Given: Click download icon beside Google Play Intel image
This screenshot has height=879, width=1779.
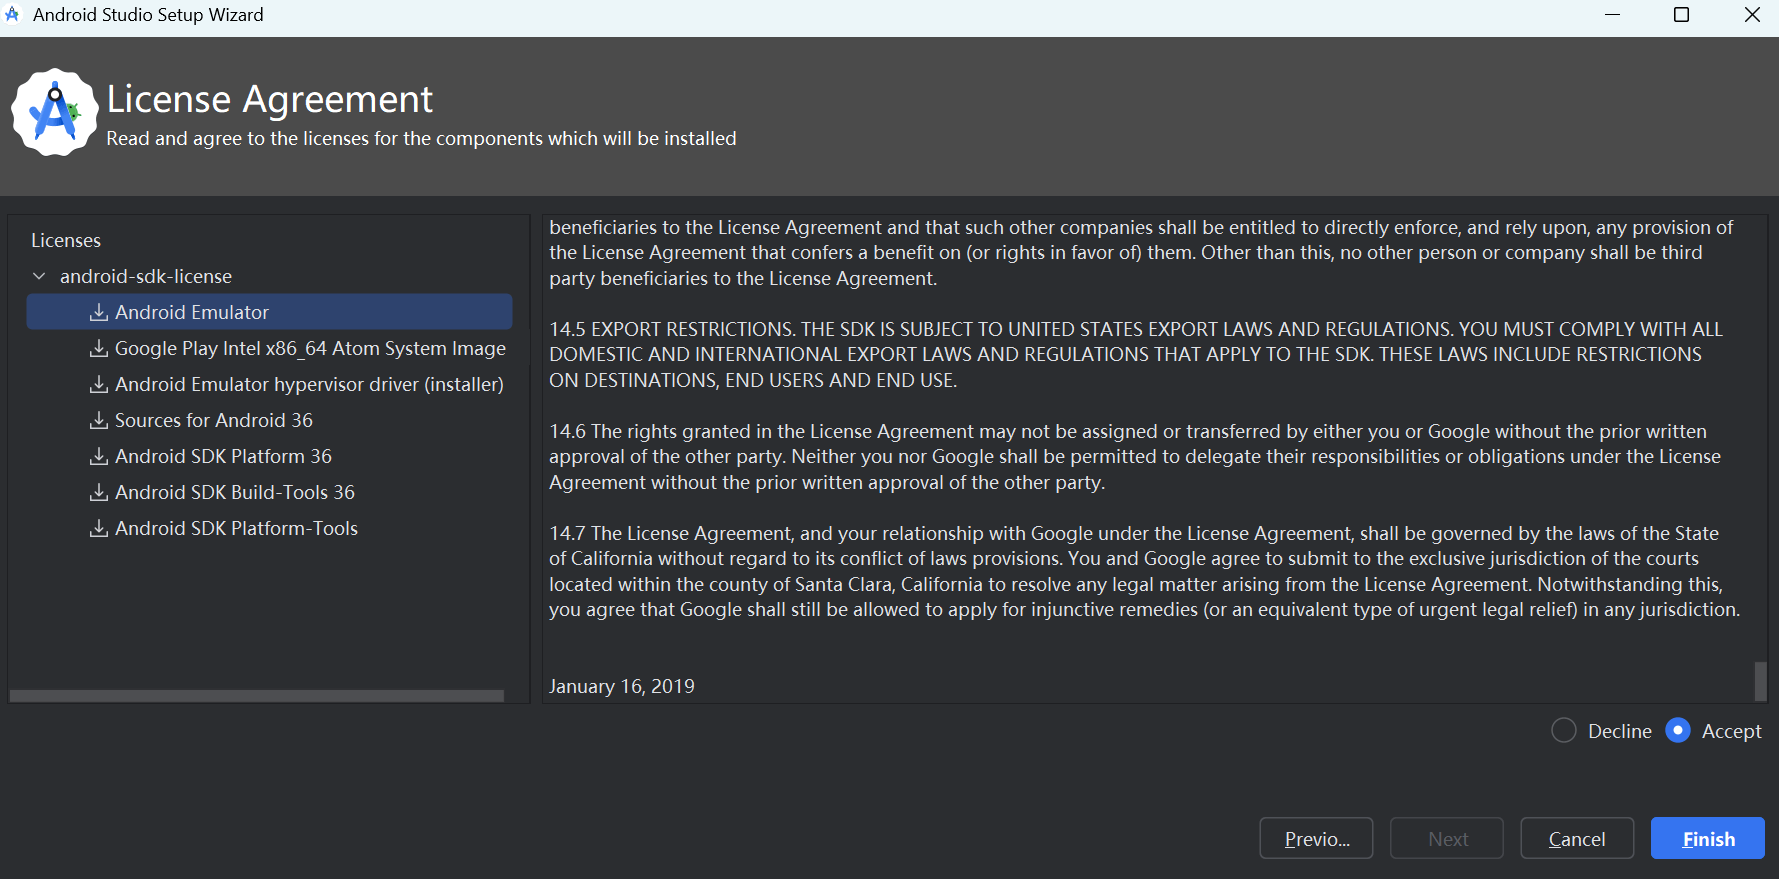Looking at the screenshot, I should coord(98,349).
